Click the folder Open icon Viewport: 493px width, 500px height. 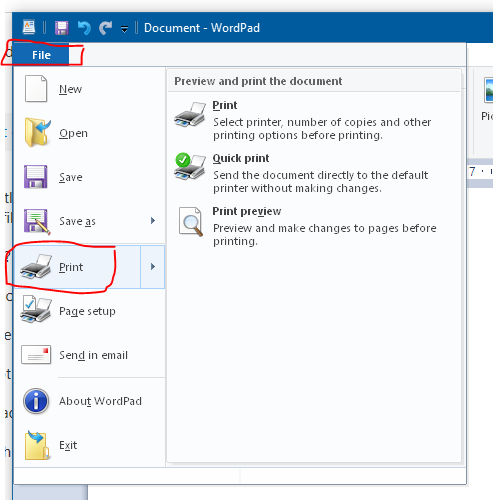point(37,132)
